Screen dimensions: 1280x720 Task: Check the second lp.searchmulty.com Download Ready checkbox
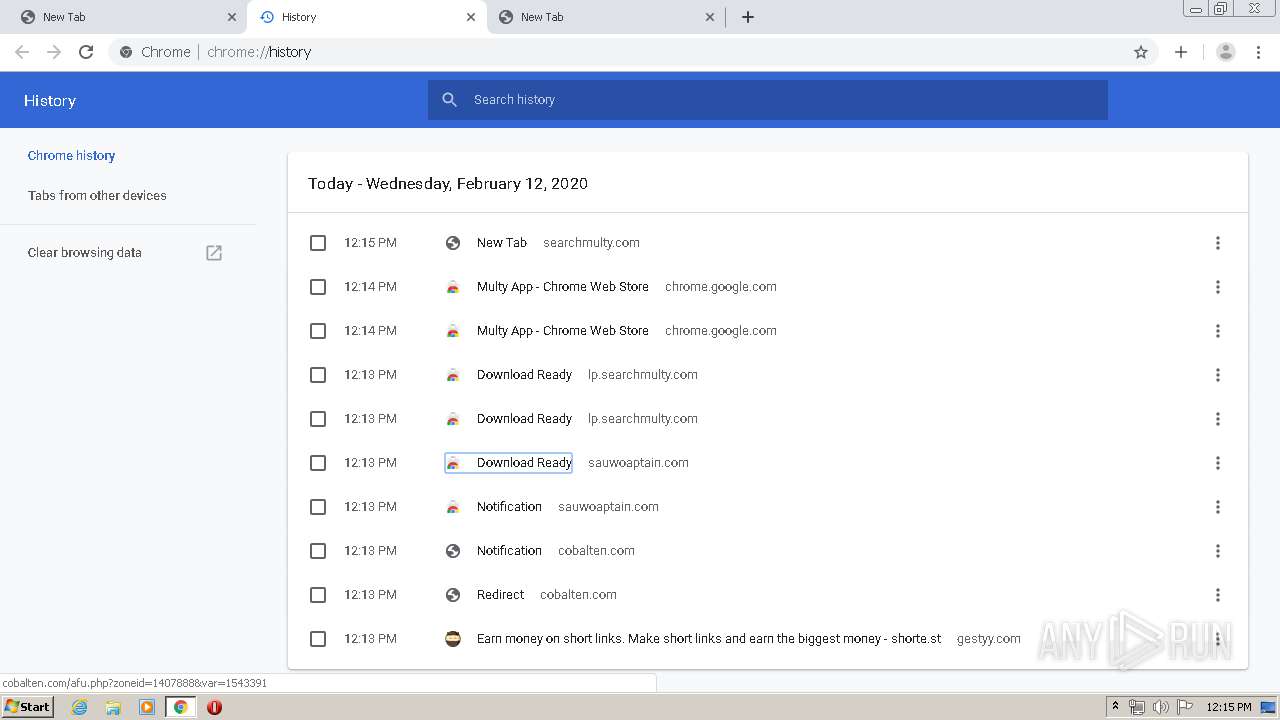tap(318, 419)
